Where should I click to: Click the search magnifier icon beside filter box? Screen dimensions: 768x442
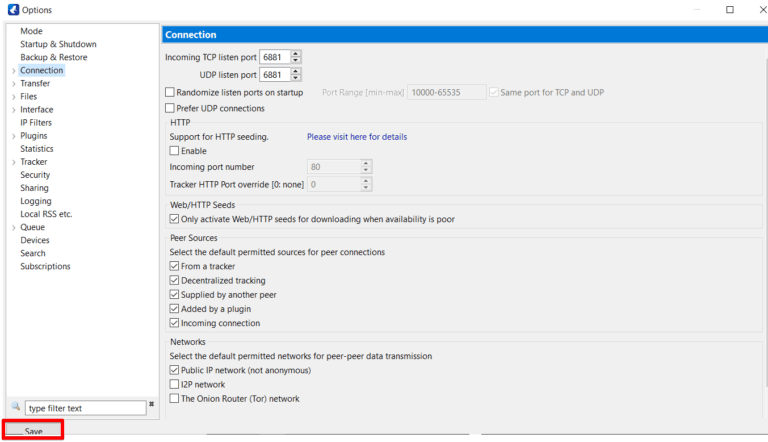(16, 406)
